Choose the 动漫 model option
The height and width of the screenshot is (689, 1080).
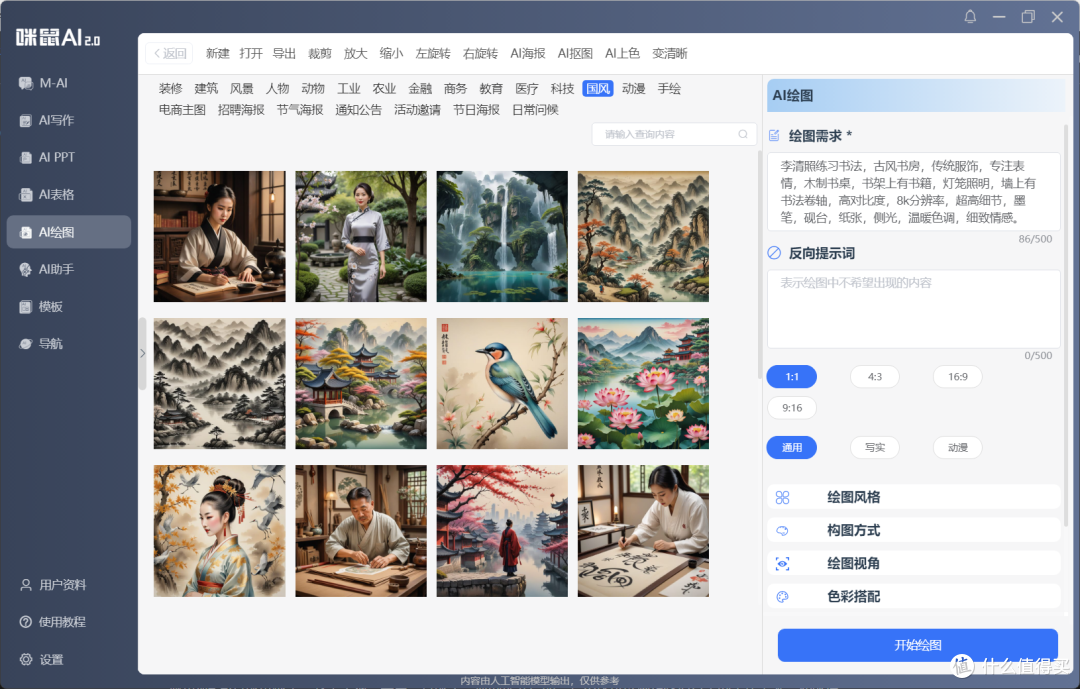957,448
